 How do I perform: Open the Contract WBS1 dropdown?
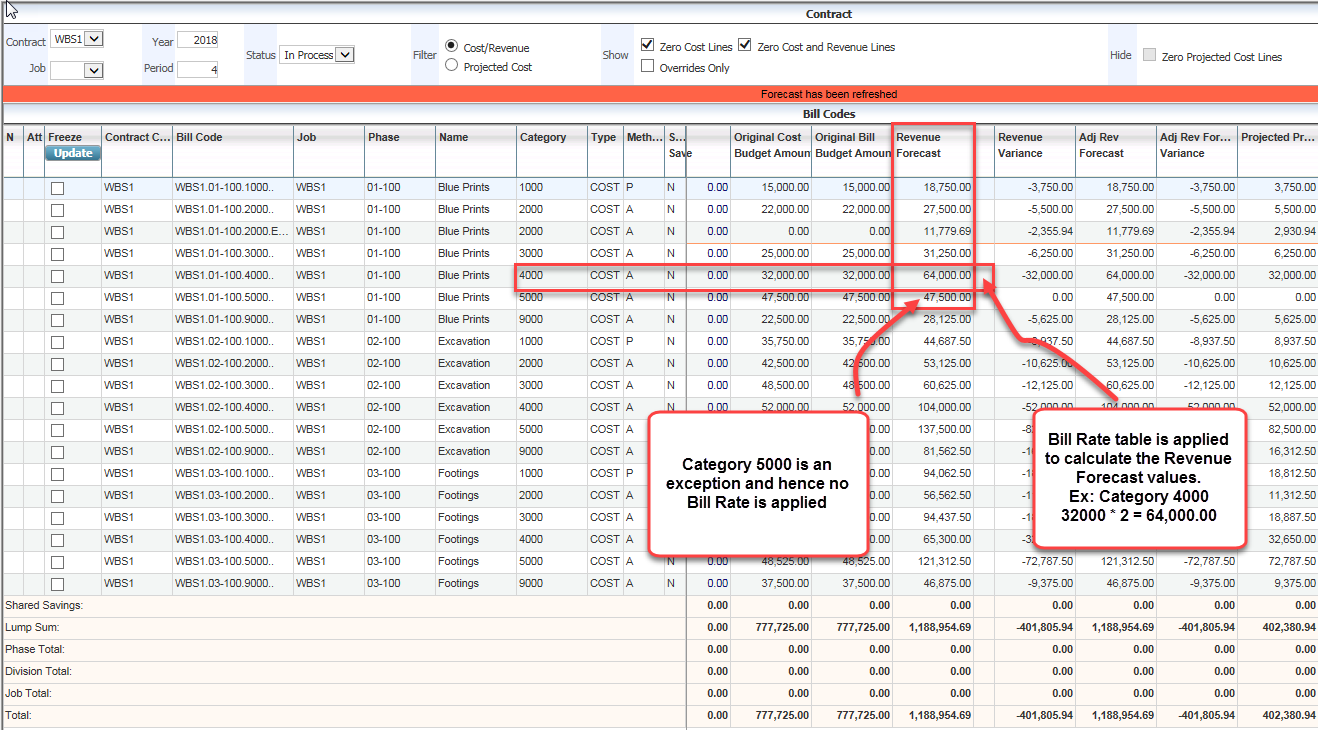[x=76, y=38]
